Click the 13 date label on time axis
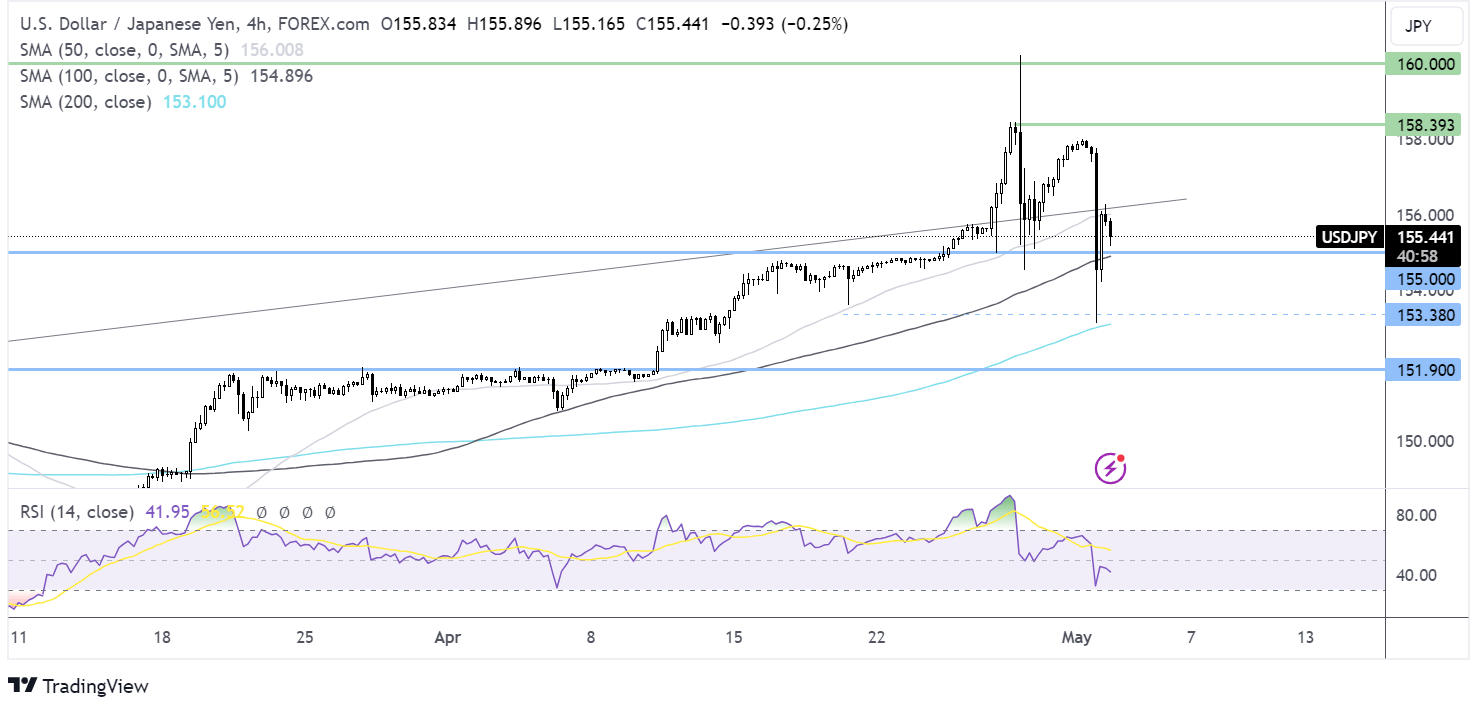The height and width of the screenshot is (712, 1484). (1304, 636)
